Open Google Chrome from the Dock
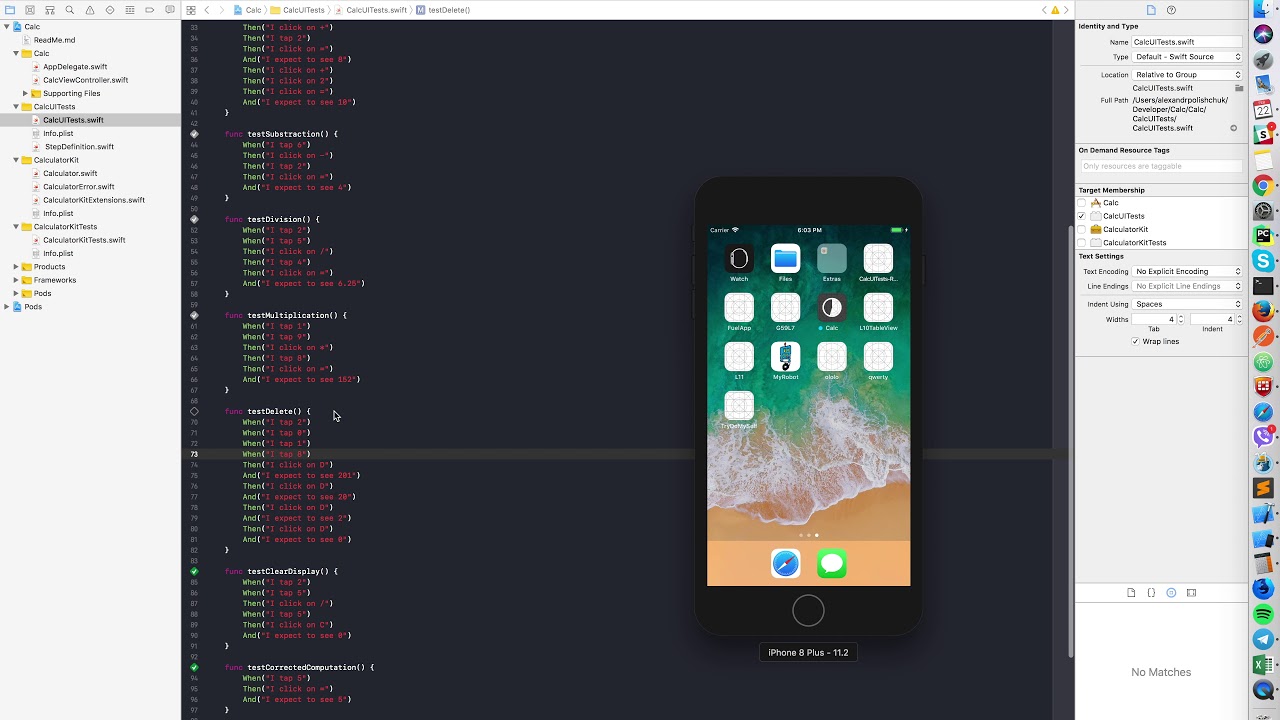1280x720 pixels. (x=1264, y=185)
